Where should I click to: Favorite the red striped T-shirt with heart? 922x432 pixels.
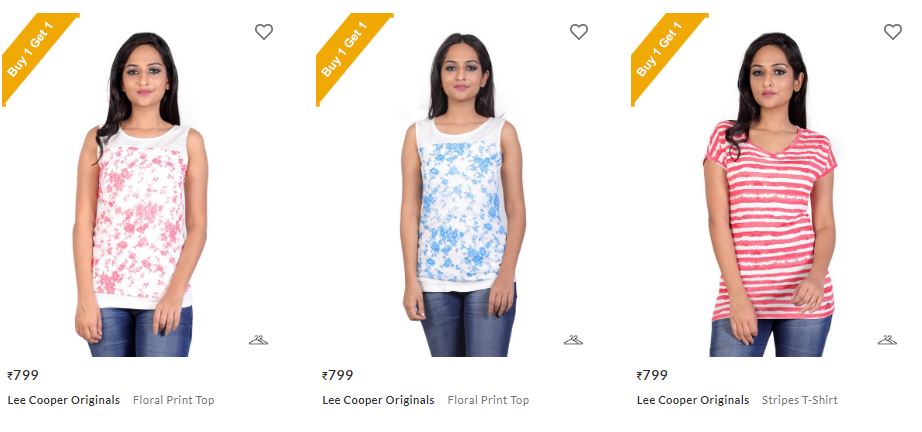(x=893, y=32)
